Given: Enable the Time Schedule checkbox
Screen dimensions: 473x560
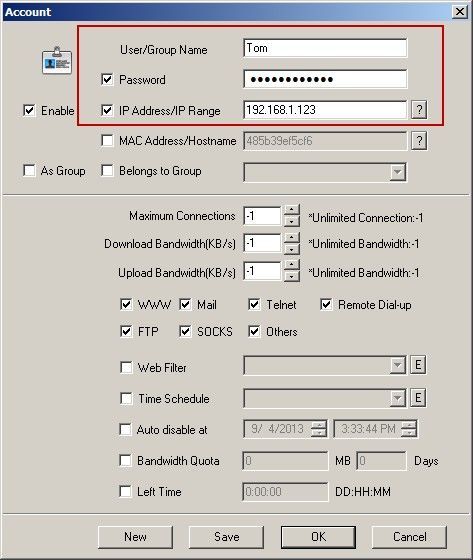Looking at the screenshot, I should click(x=126, y=398).
